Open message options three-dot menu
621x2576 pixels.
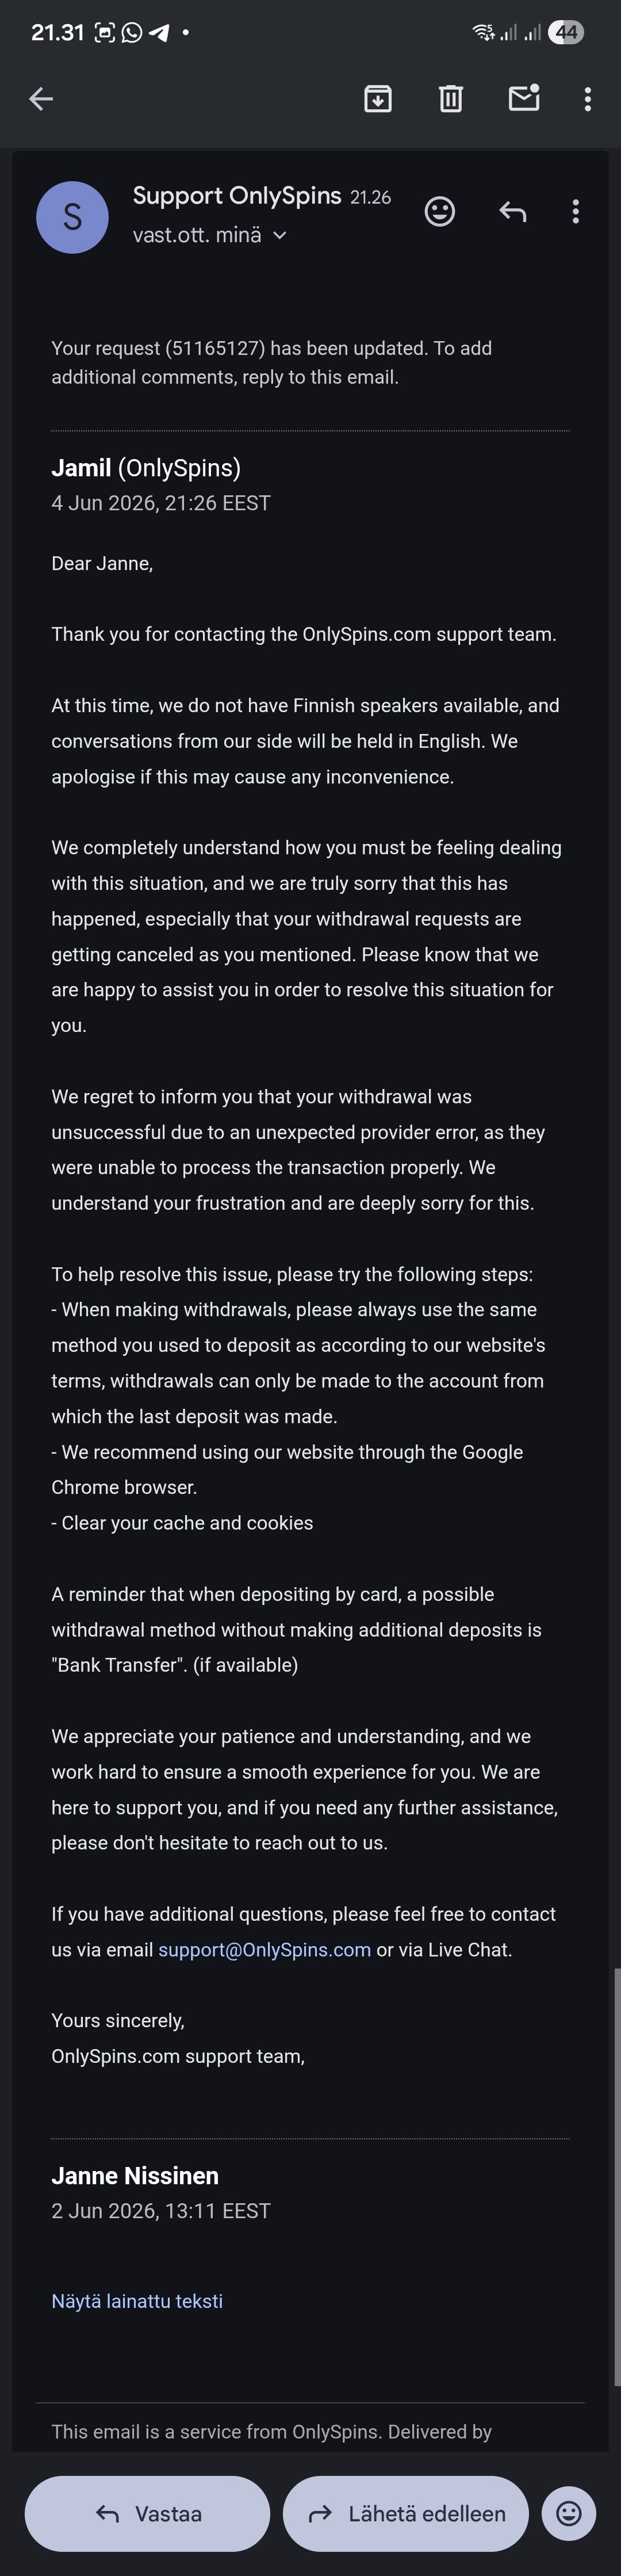(x=575, y=211)
